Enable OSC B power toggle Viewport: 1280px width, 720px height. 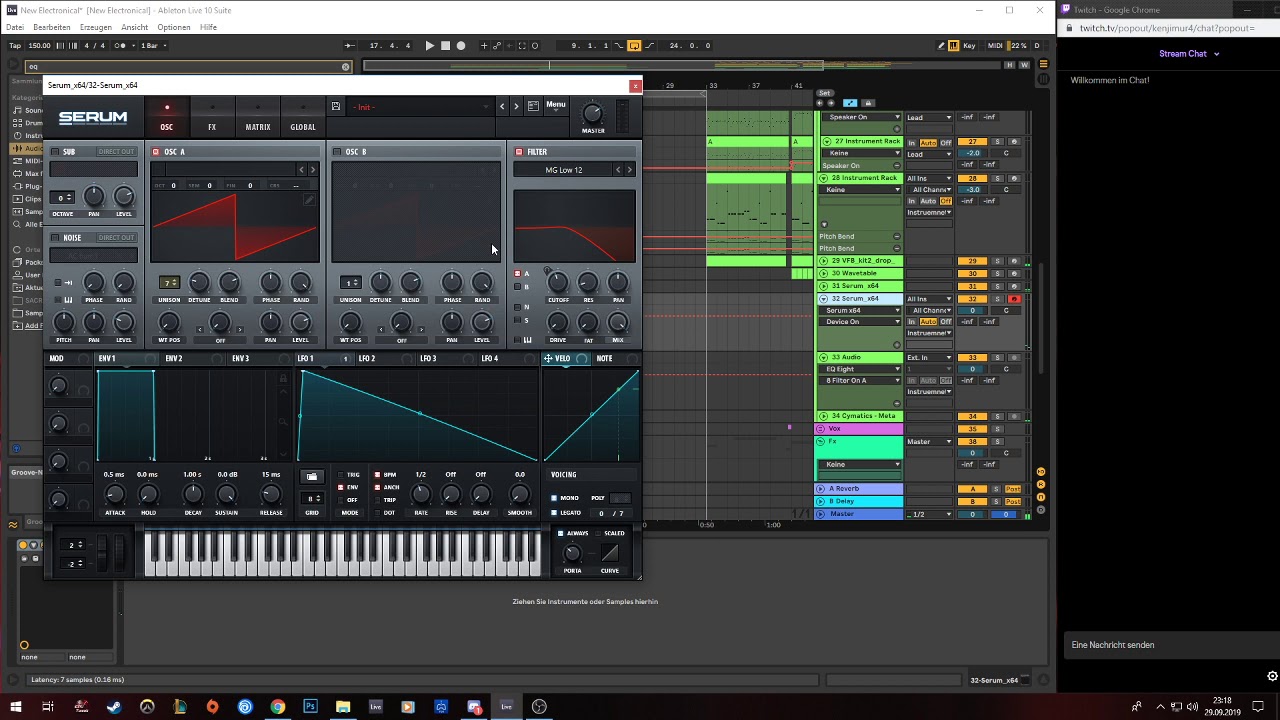tap(337, 152)
